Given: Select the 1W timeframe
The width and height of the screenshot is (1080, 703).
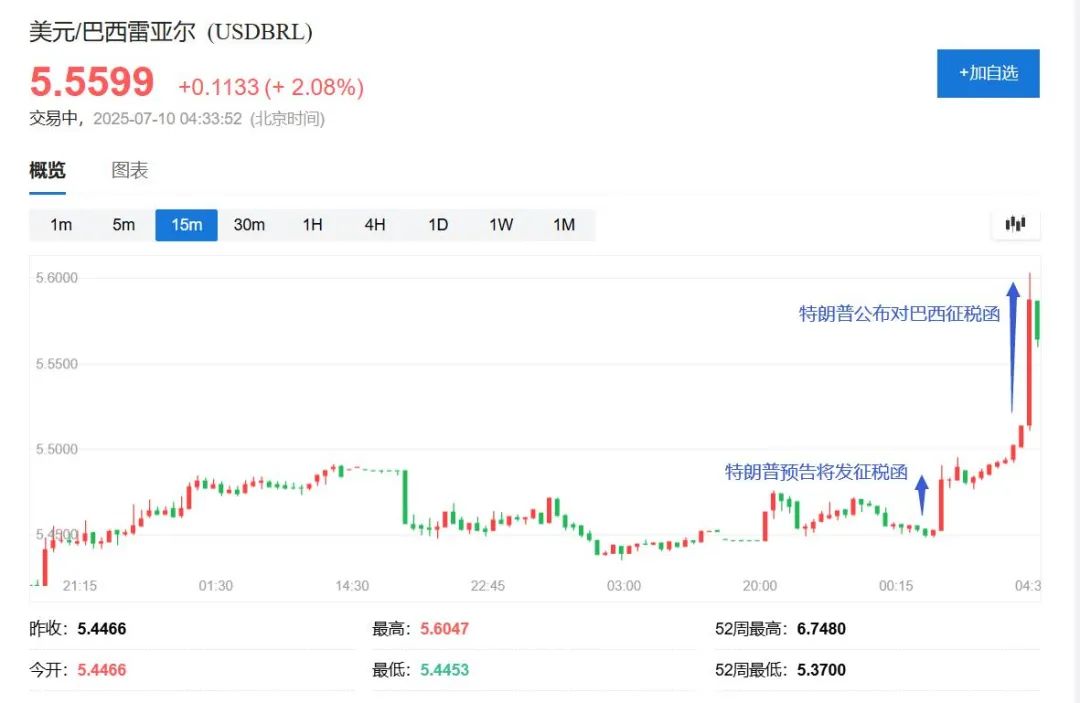Looking at the screenshot, I should coord(501,225).
